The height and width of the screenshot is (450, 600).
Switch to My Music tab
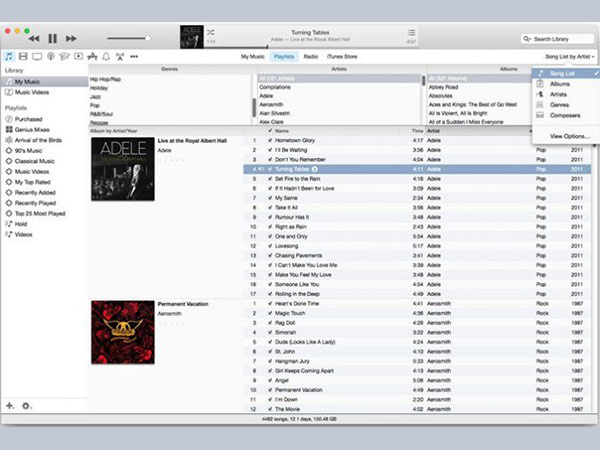(x=253, y=57)
